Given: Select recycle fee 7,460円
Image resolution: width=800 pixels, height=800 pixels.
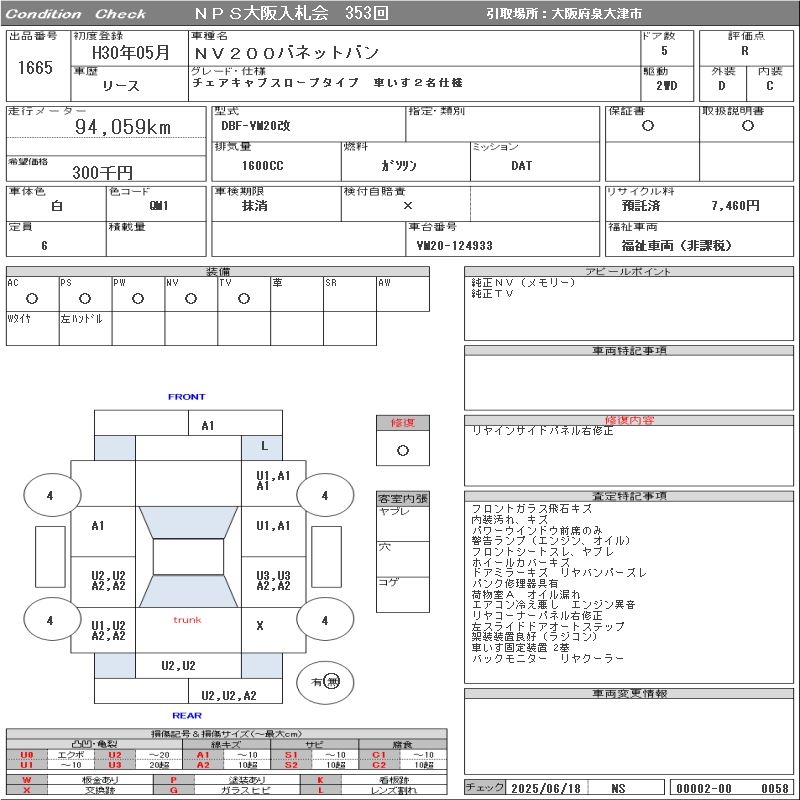Looking at the screenshot, I should pos(735,206).
